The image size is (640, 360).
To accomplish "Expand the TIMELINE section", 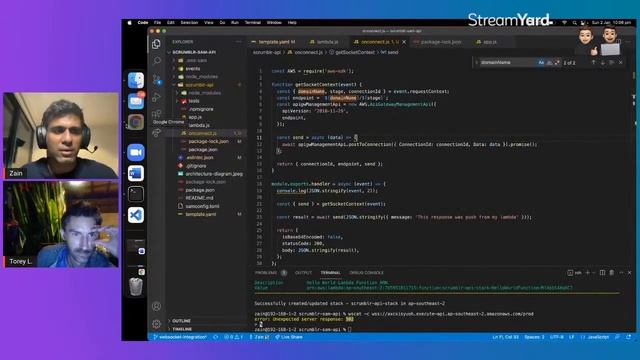I will coord(182,329).
